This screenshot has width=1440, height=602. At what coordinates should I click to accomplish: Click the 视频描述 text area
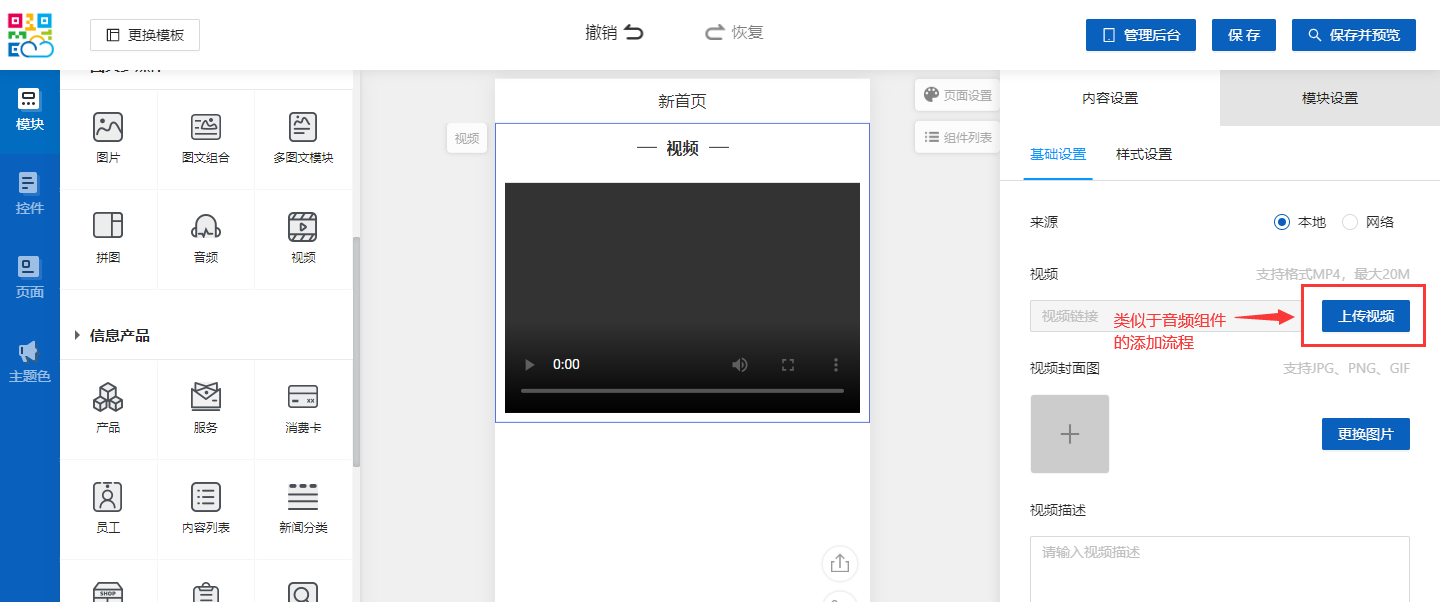click(1219, 568)
